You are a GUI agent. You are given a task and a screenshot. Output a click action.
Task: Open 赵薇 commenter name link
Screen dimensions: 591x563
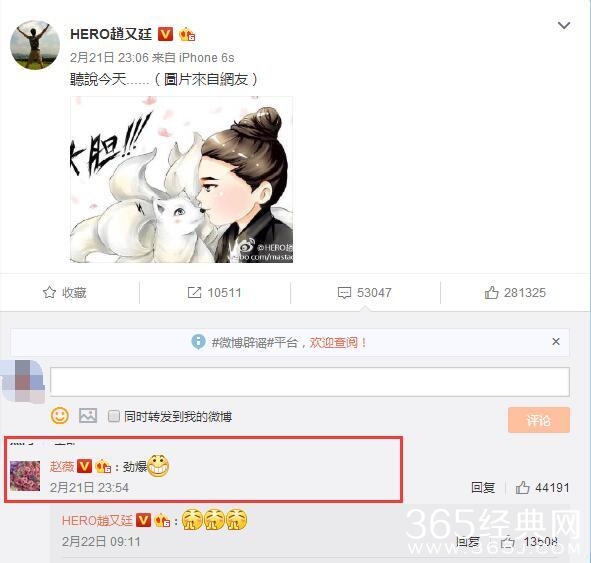tap(62, 467)
